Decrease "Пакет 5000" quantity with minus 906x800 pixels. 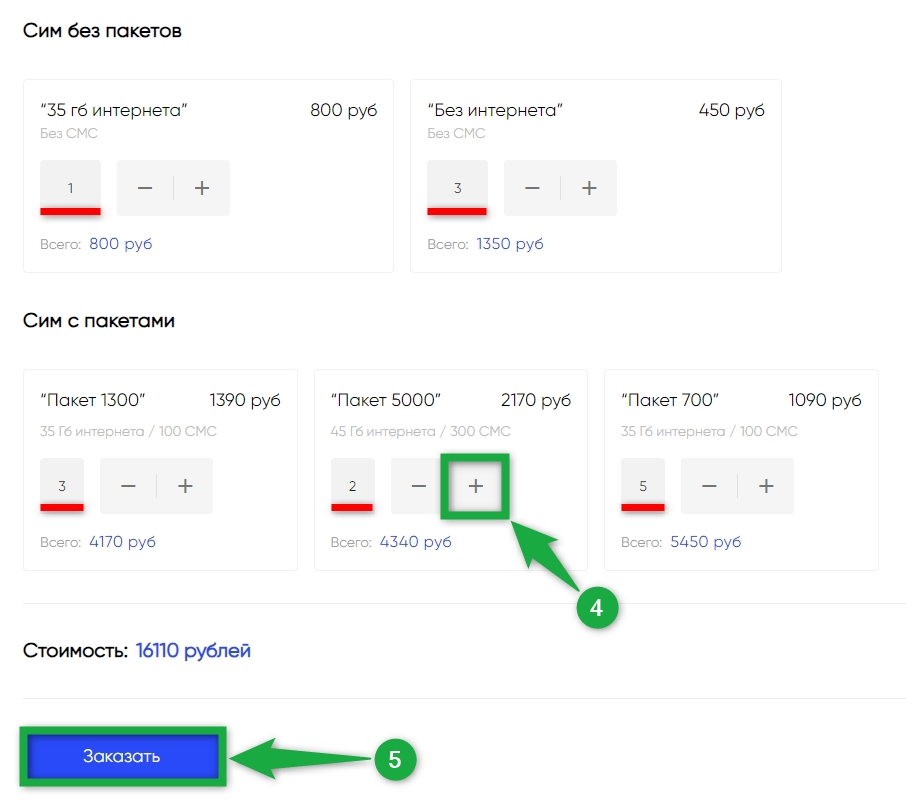tap(419, 486)
